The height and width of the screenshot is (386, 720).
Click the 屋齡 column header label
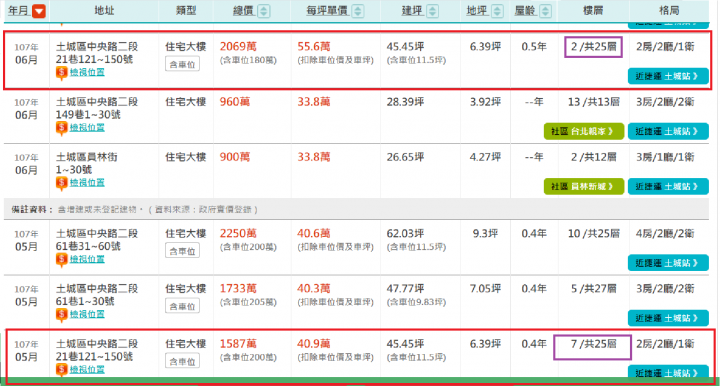tap(525, 11)
